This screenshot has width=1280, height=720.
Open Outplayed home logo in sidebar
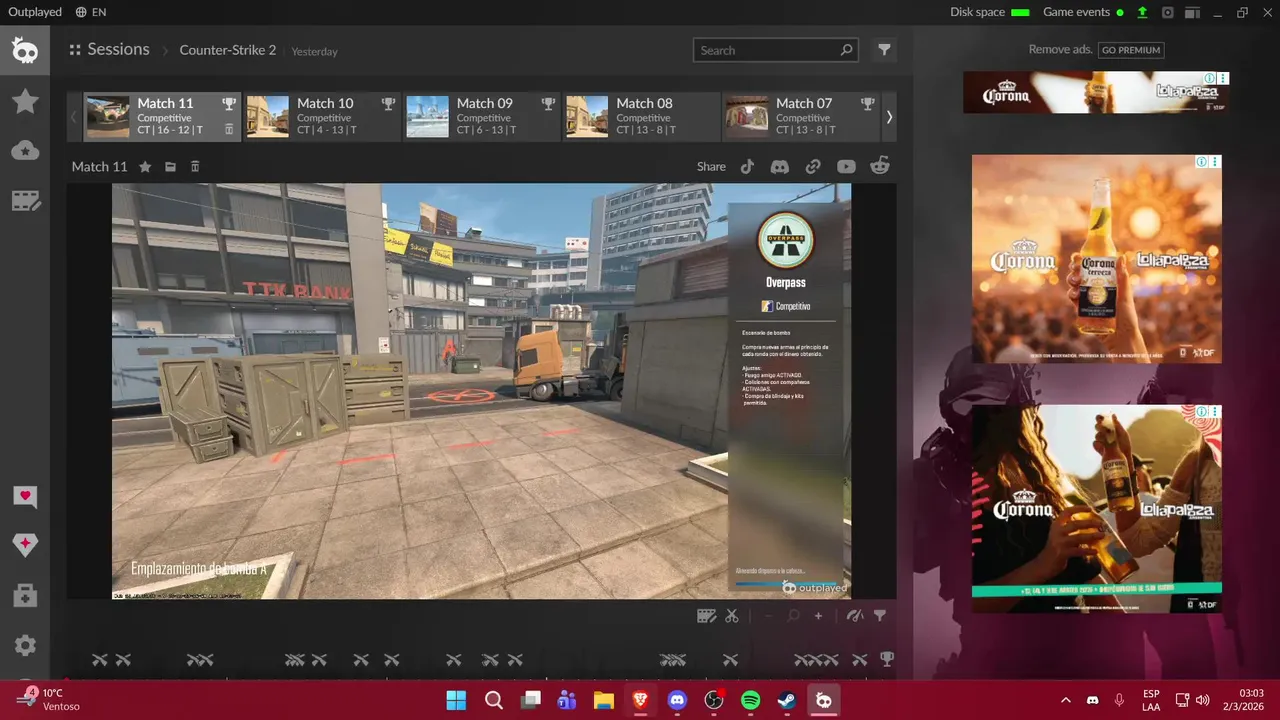click(25, 50)
